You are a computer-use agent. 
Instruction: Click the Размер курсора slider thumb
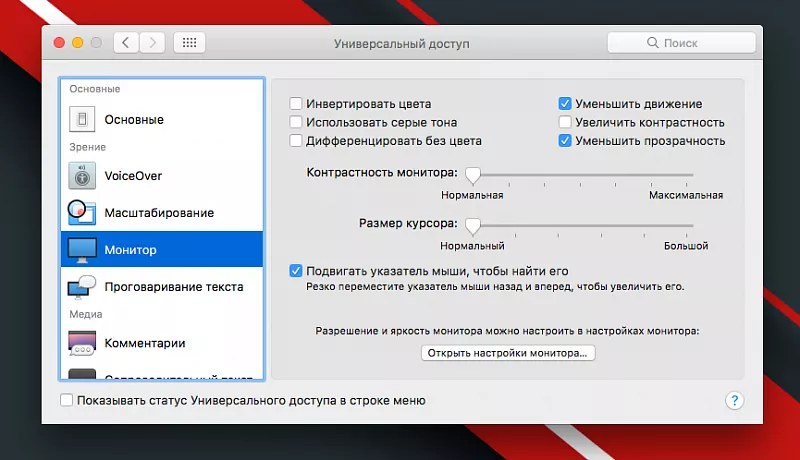click(473, 225)
